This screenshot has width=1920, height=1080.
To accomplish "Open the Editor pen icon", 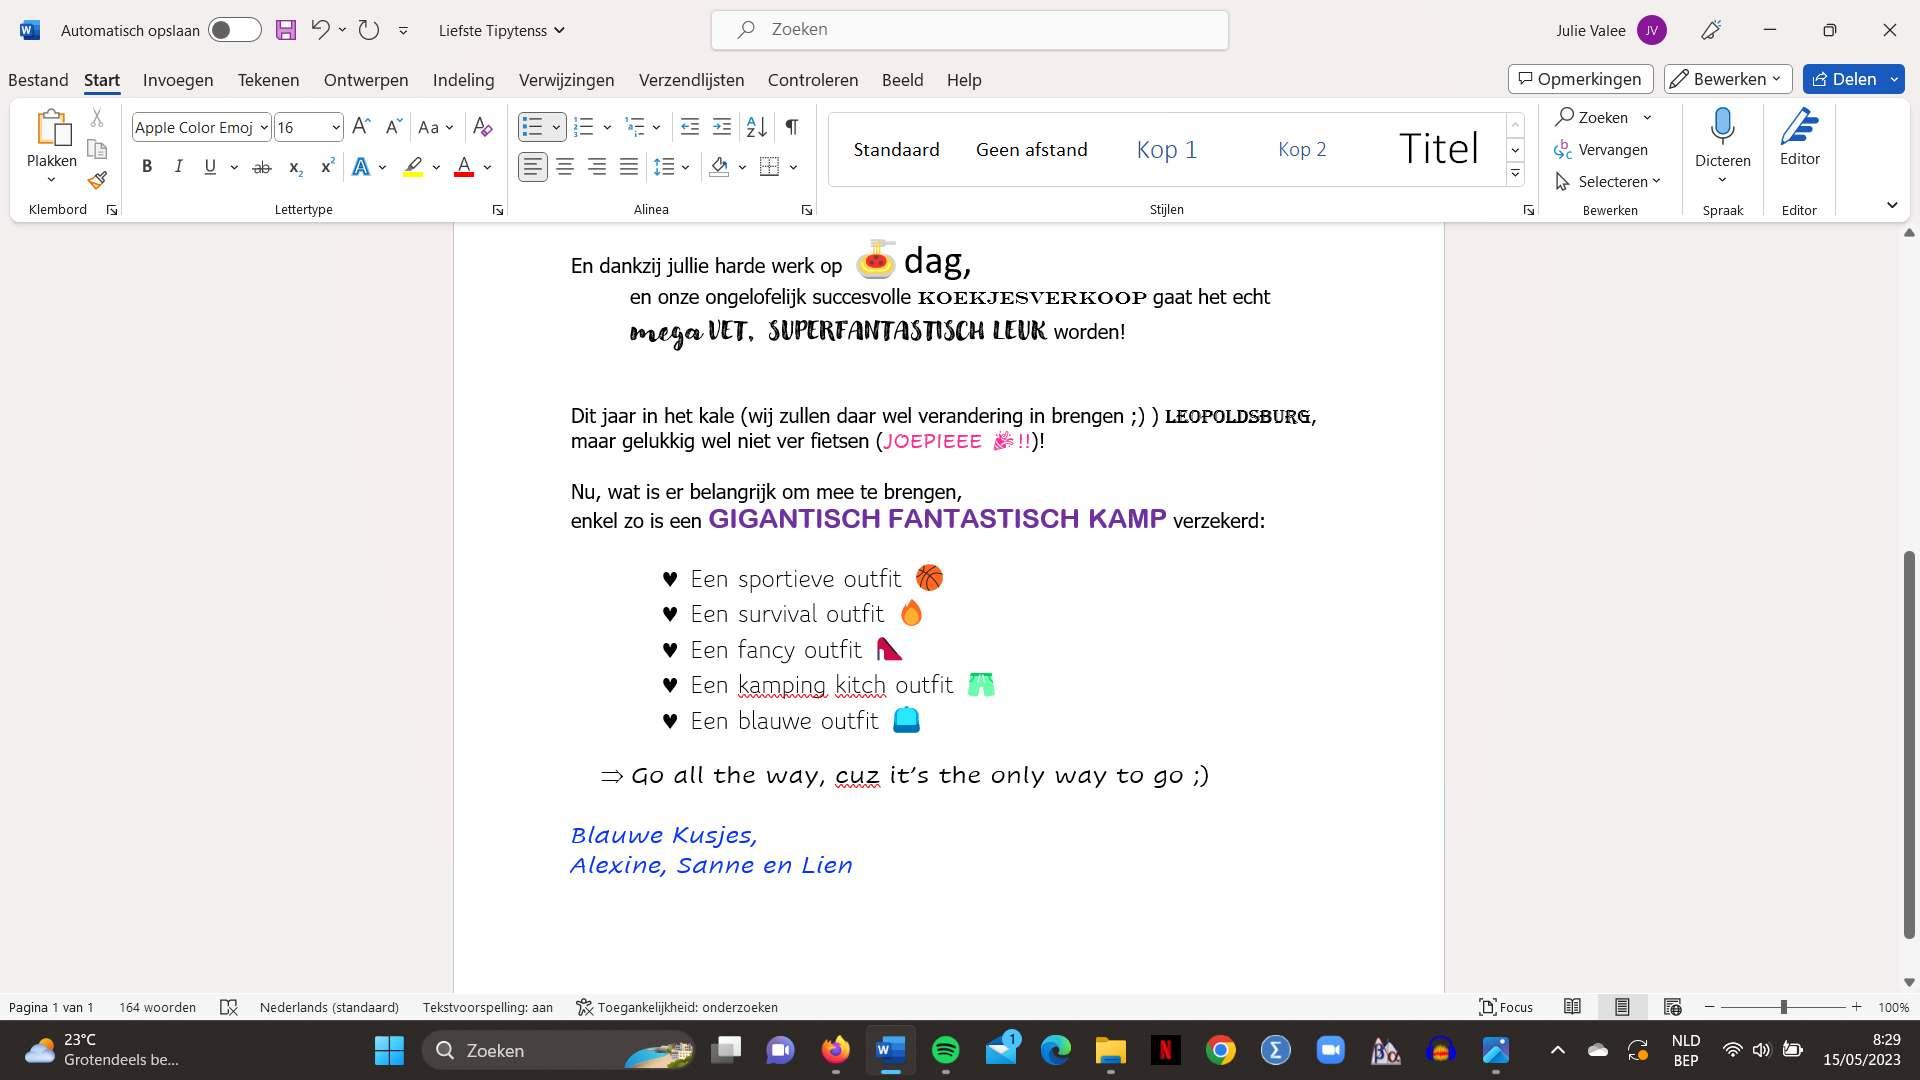I will 1799,127.
